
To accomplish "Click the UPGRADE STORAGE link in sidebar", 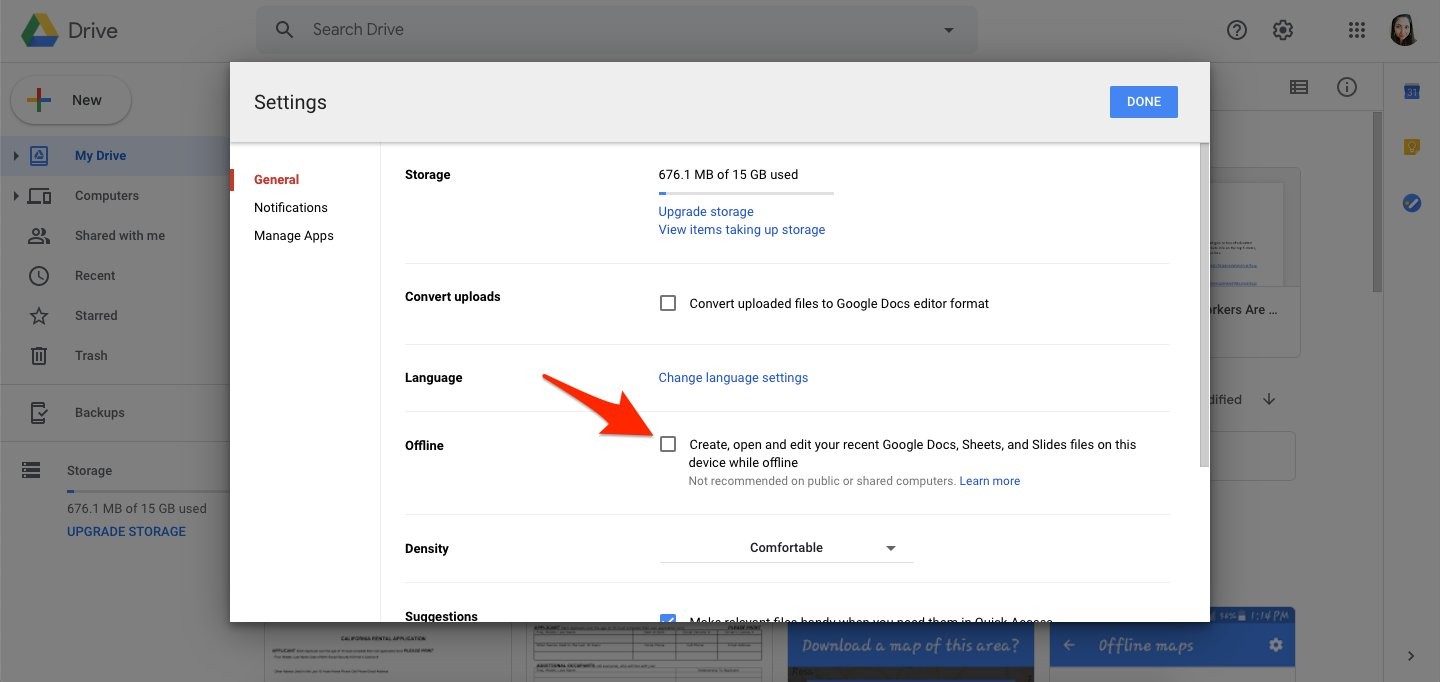I will (126, 532).
